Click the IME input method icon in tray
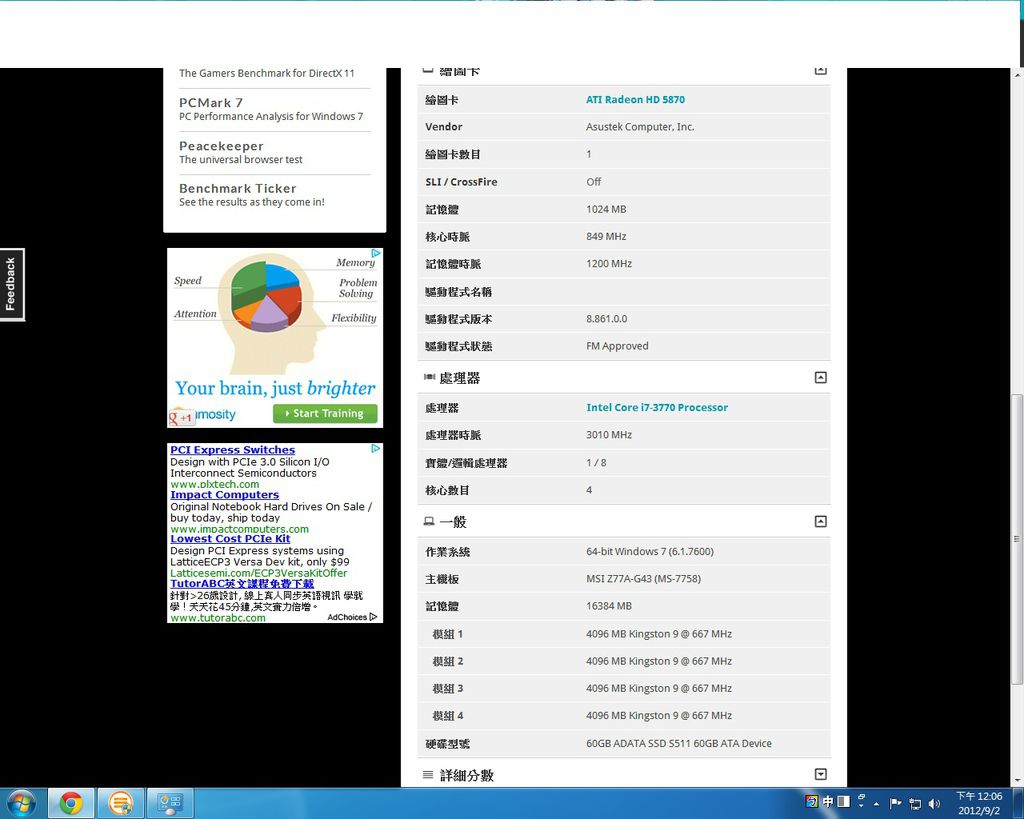Viewport: 1024px width, 819px height. 812,802
